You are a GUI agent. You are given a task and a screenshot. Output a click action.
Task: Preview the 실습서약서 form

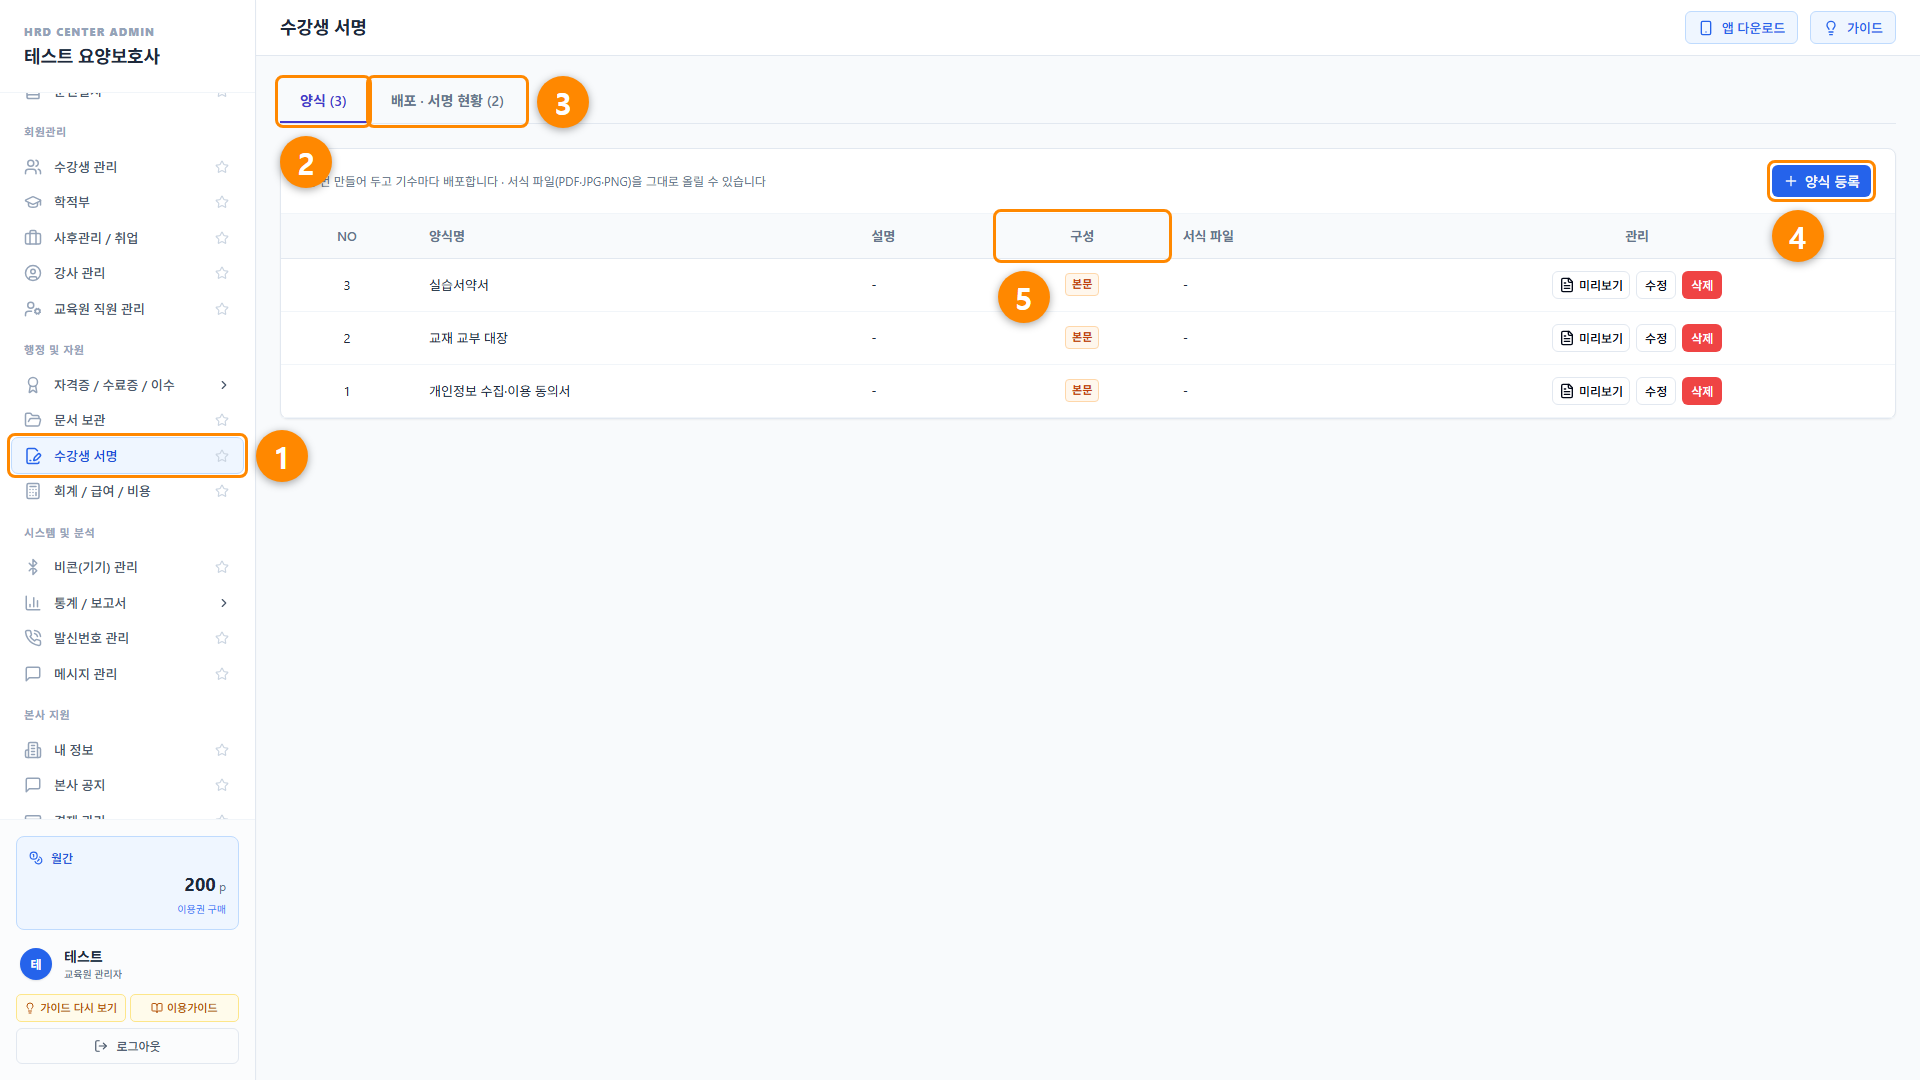1590,285
